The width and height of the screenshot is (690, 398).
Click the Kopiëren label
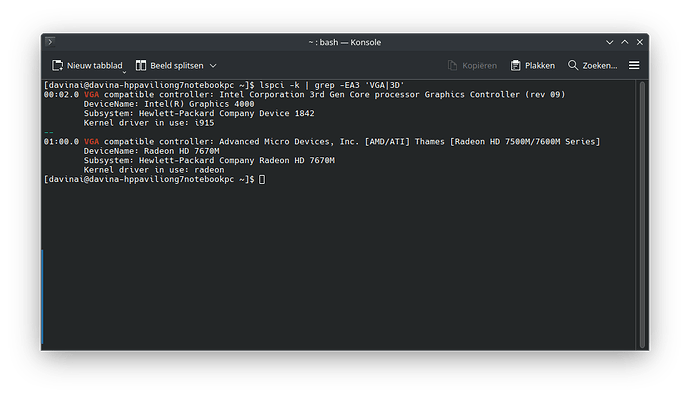(x=479, y=66)
